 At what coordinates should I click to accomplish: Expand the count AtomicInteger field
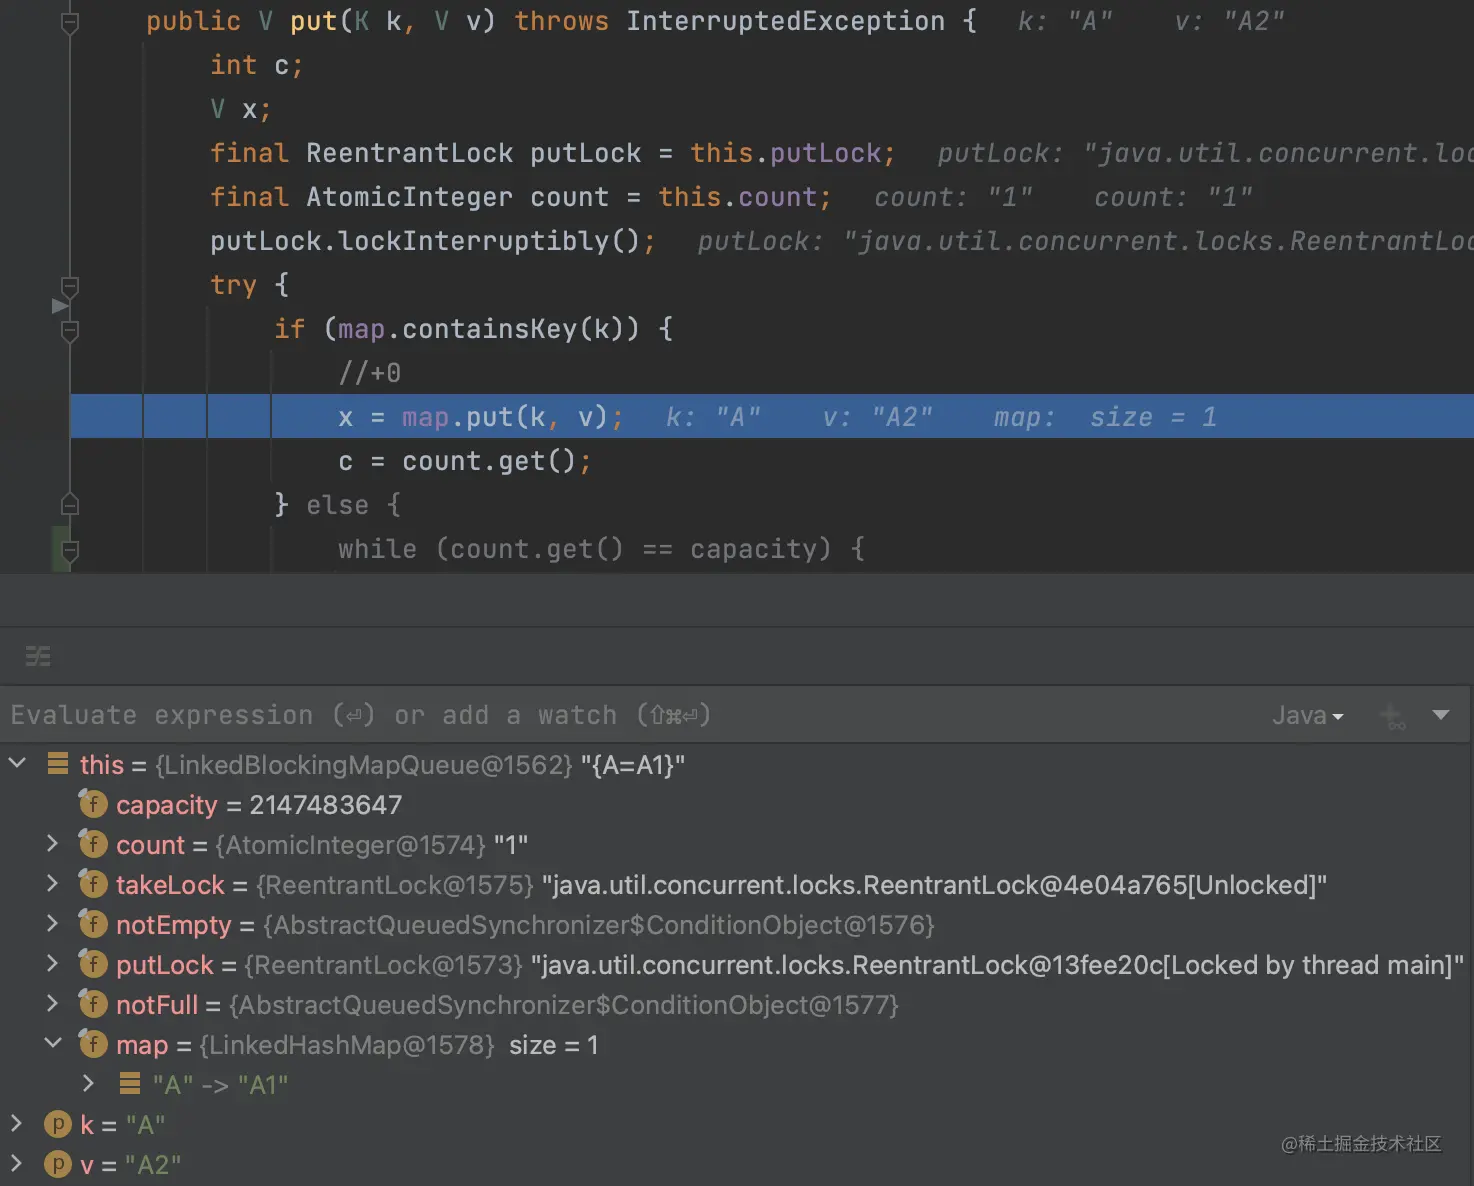click(52, 844)
